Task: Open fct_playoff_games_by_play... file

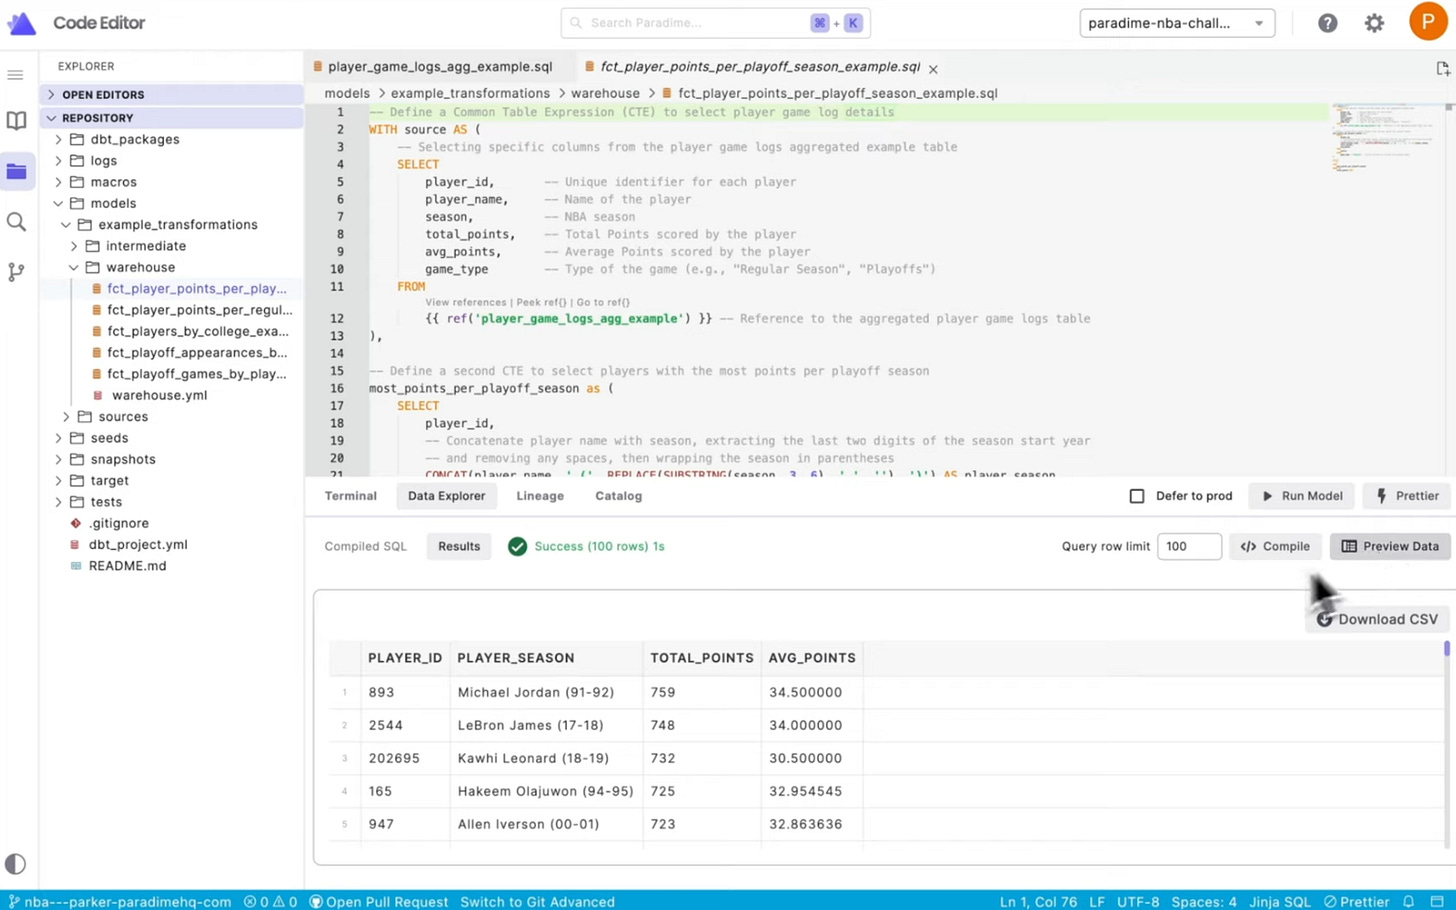Action: click(196, 374)
